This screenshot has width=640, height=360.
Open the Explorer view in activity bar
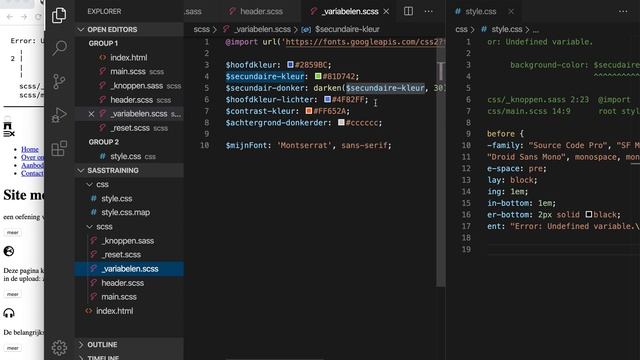point(59,16)
